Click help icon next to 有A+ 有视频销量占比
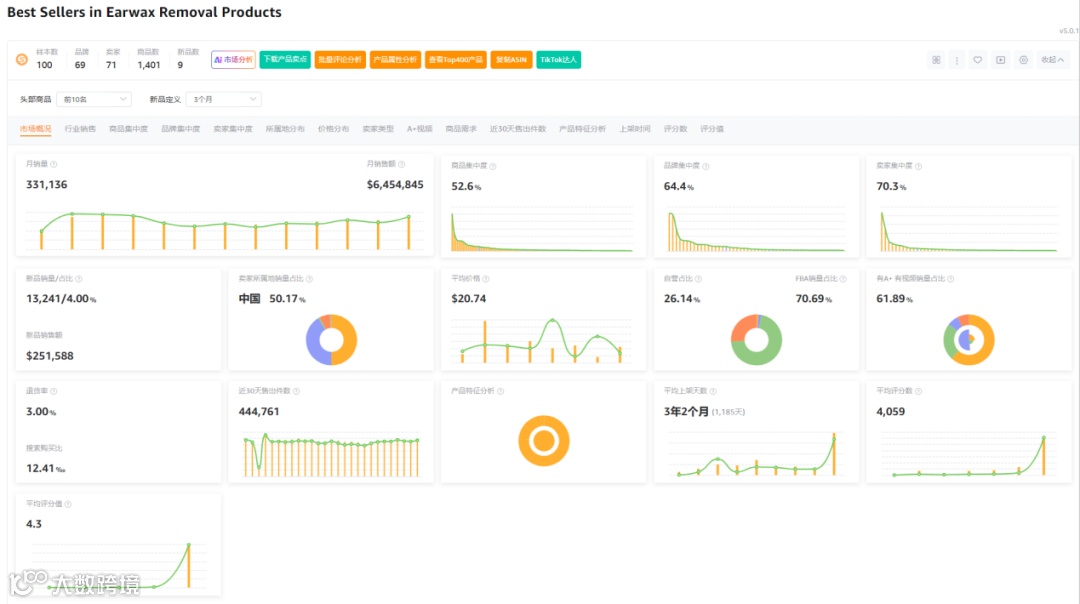This screenshot has width=1080, height=604. [x=951, y=279]
